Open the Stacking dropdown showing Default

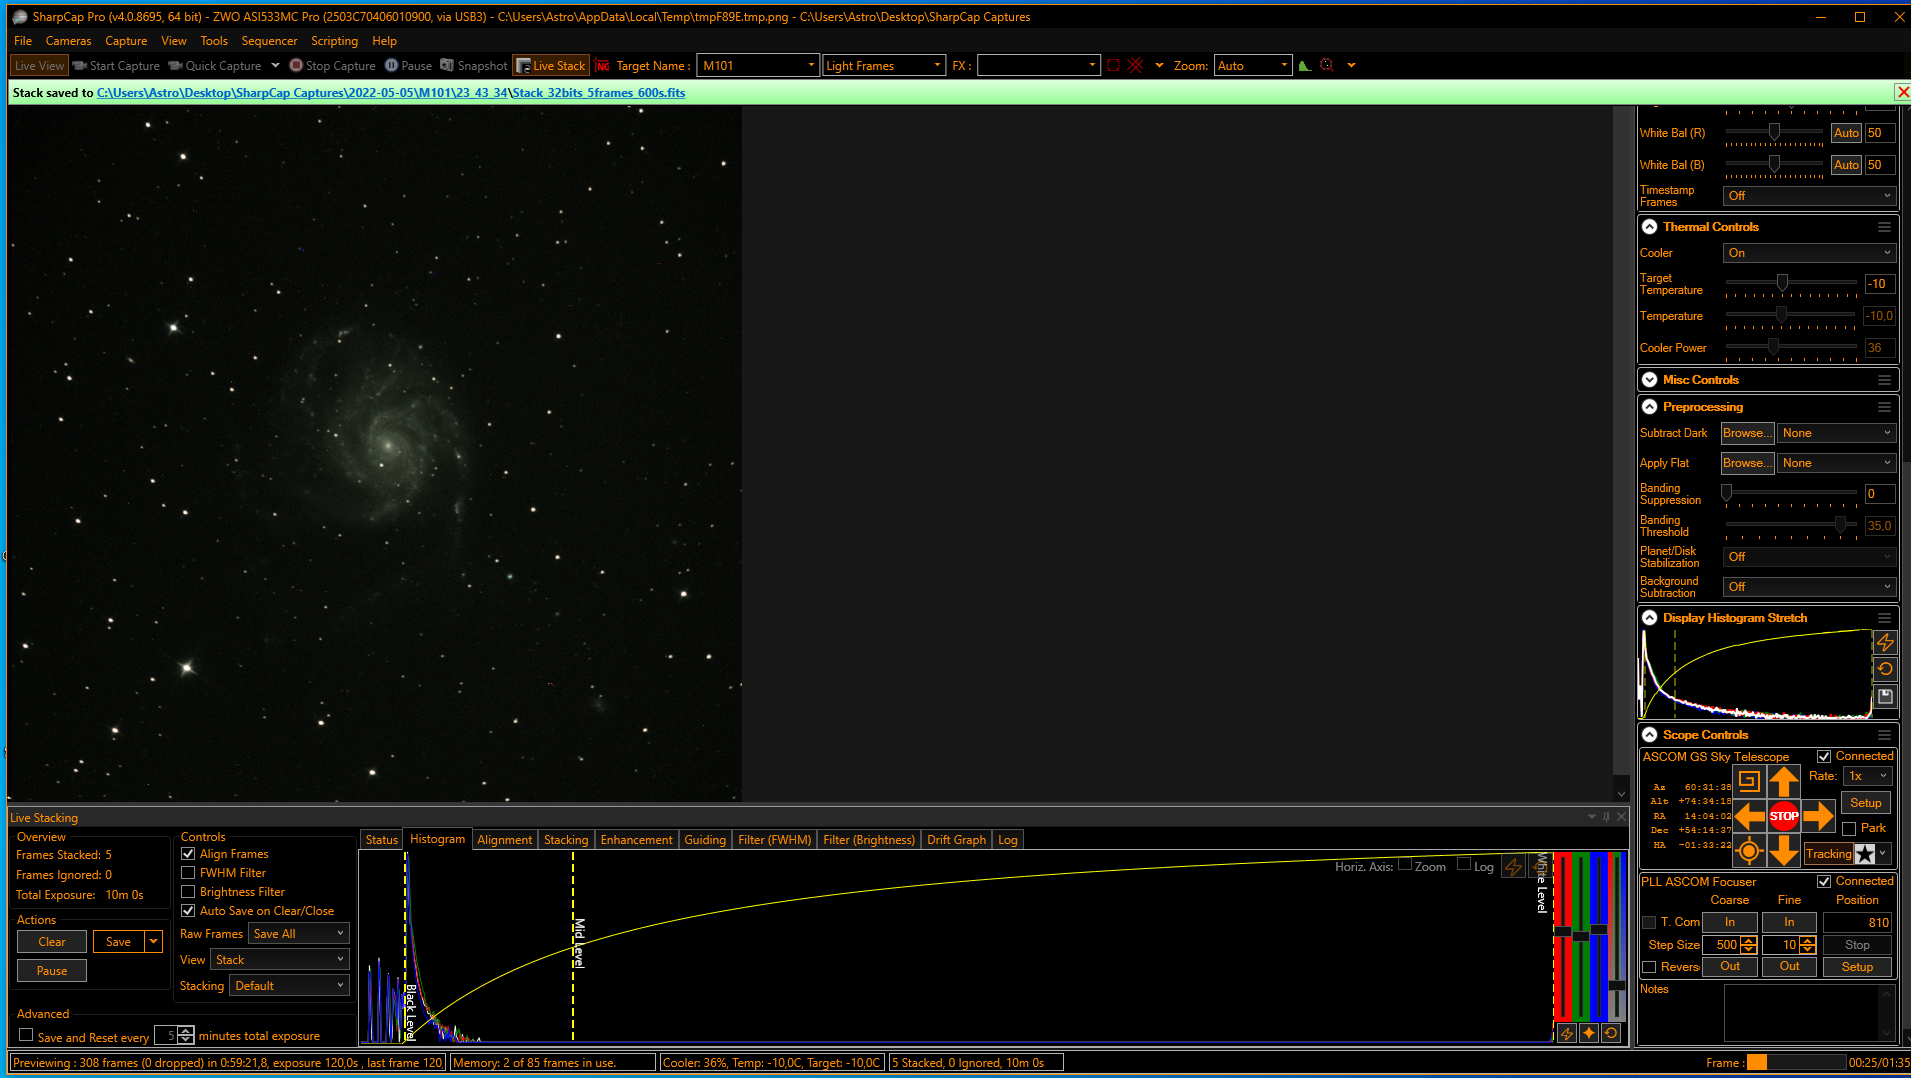(x=289, y=986)
